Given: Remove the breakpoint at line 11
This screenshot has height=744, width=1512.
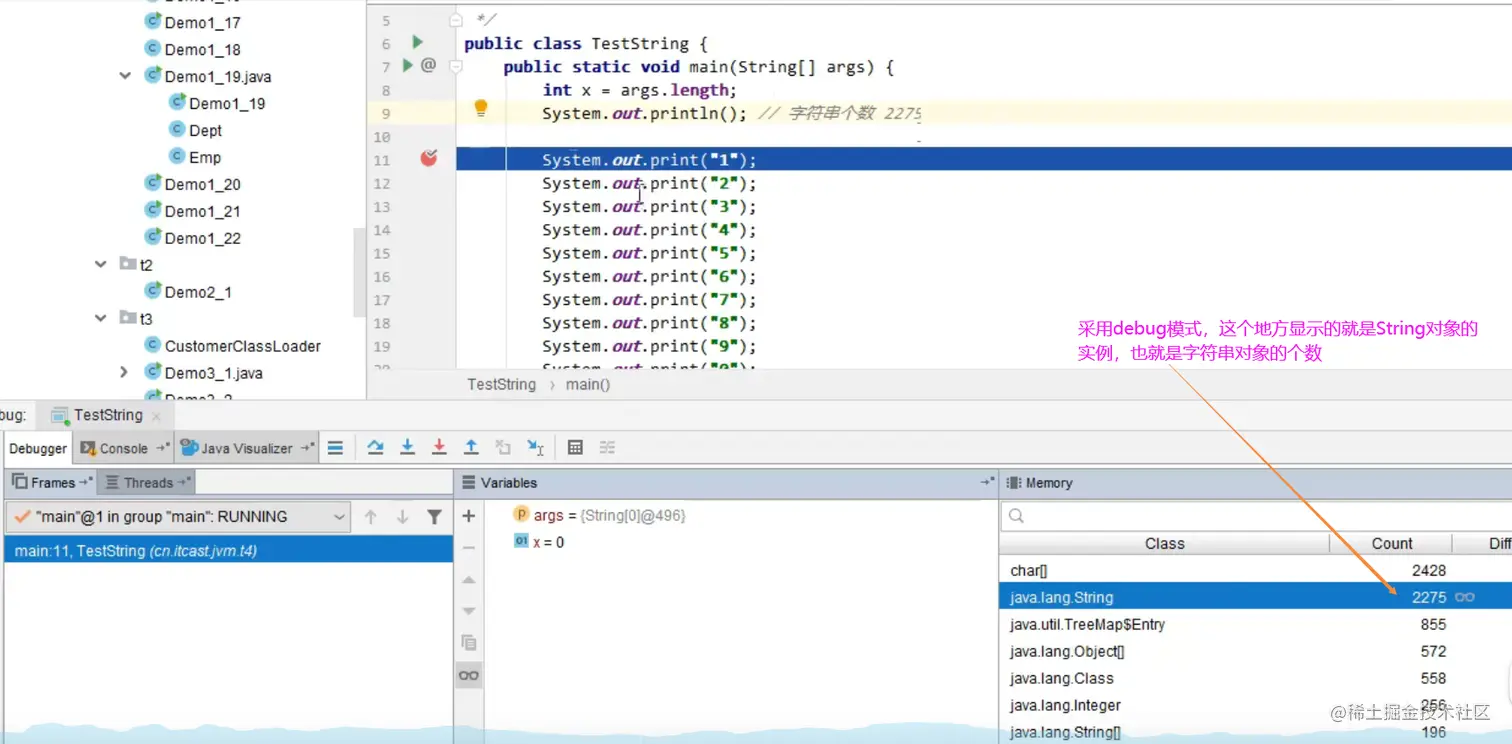Looking at the screenshot, I should click(x=429, y=157).
